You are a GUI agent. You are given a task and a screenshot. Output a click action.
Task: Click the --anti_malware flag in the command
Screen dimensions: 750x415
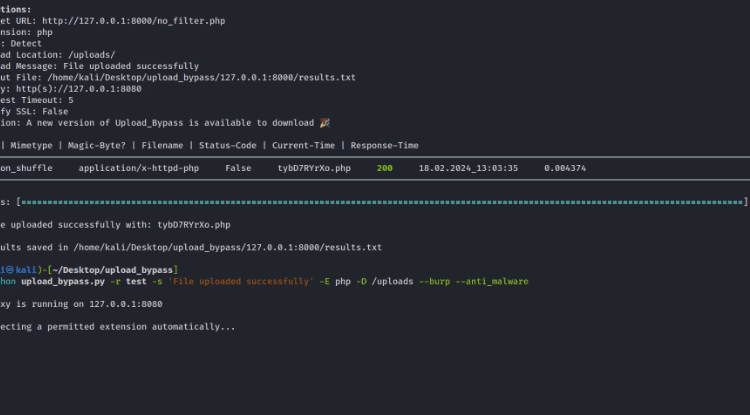coord(492,282)
